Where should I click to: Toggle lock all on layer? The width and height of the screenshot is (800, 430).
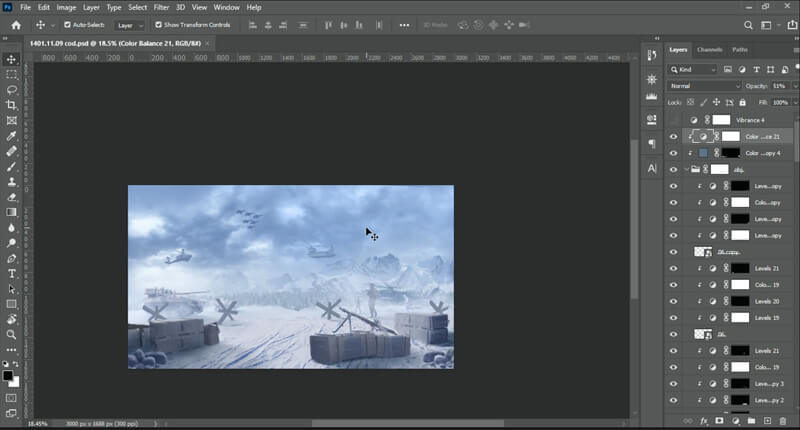[x=742, y=103]
